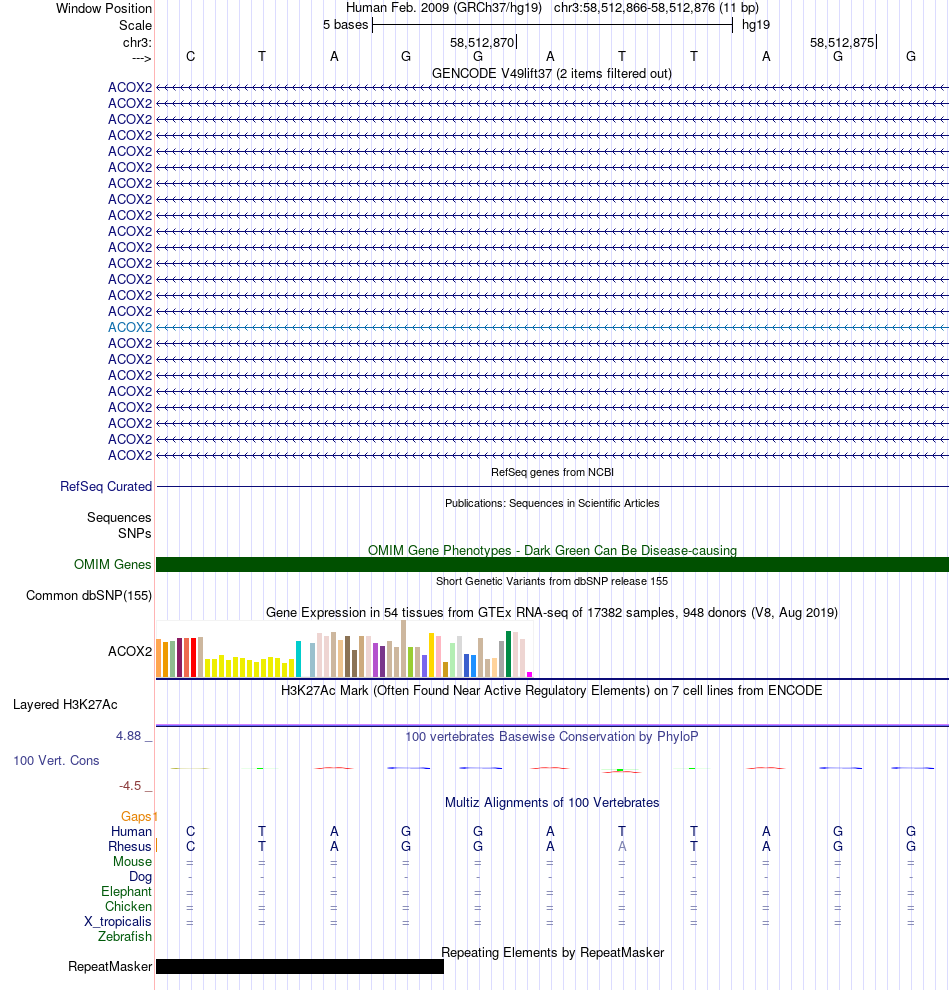Click the 'chr3:58,512,866-58,512,876 (11 bp)' coordinates
The height and width of the screenshot is (990, 950).
pos(656,8)
